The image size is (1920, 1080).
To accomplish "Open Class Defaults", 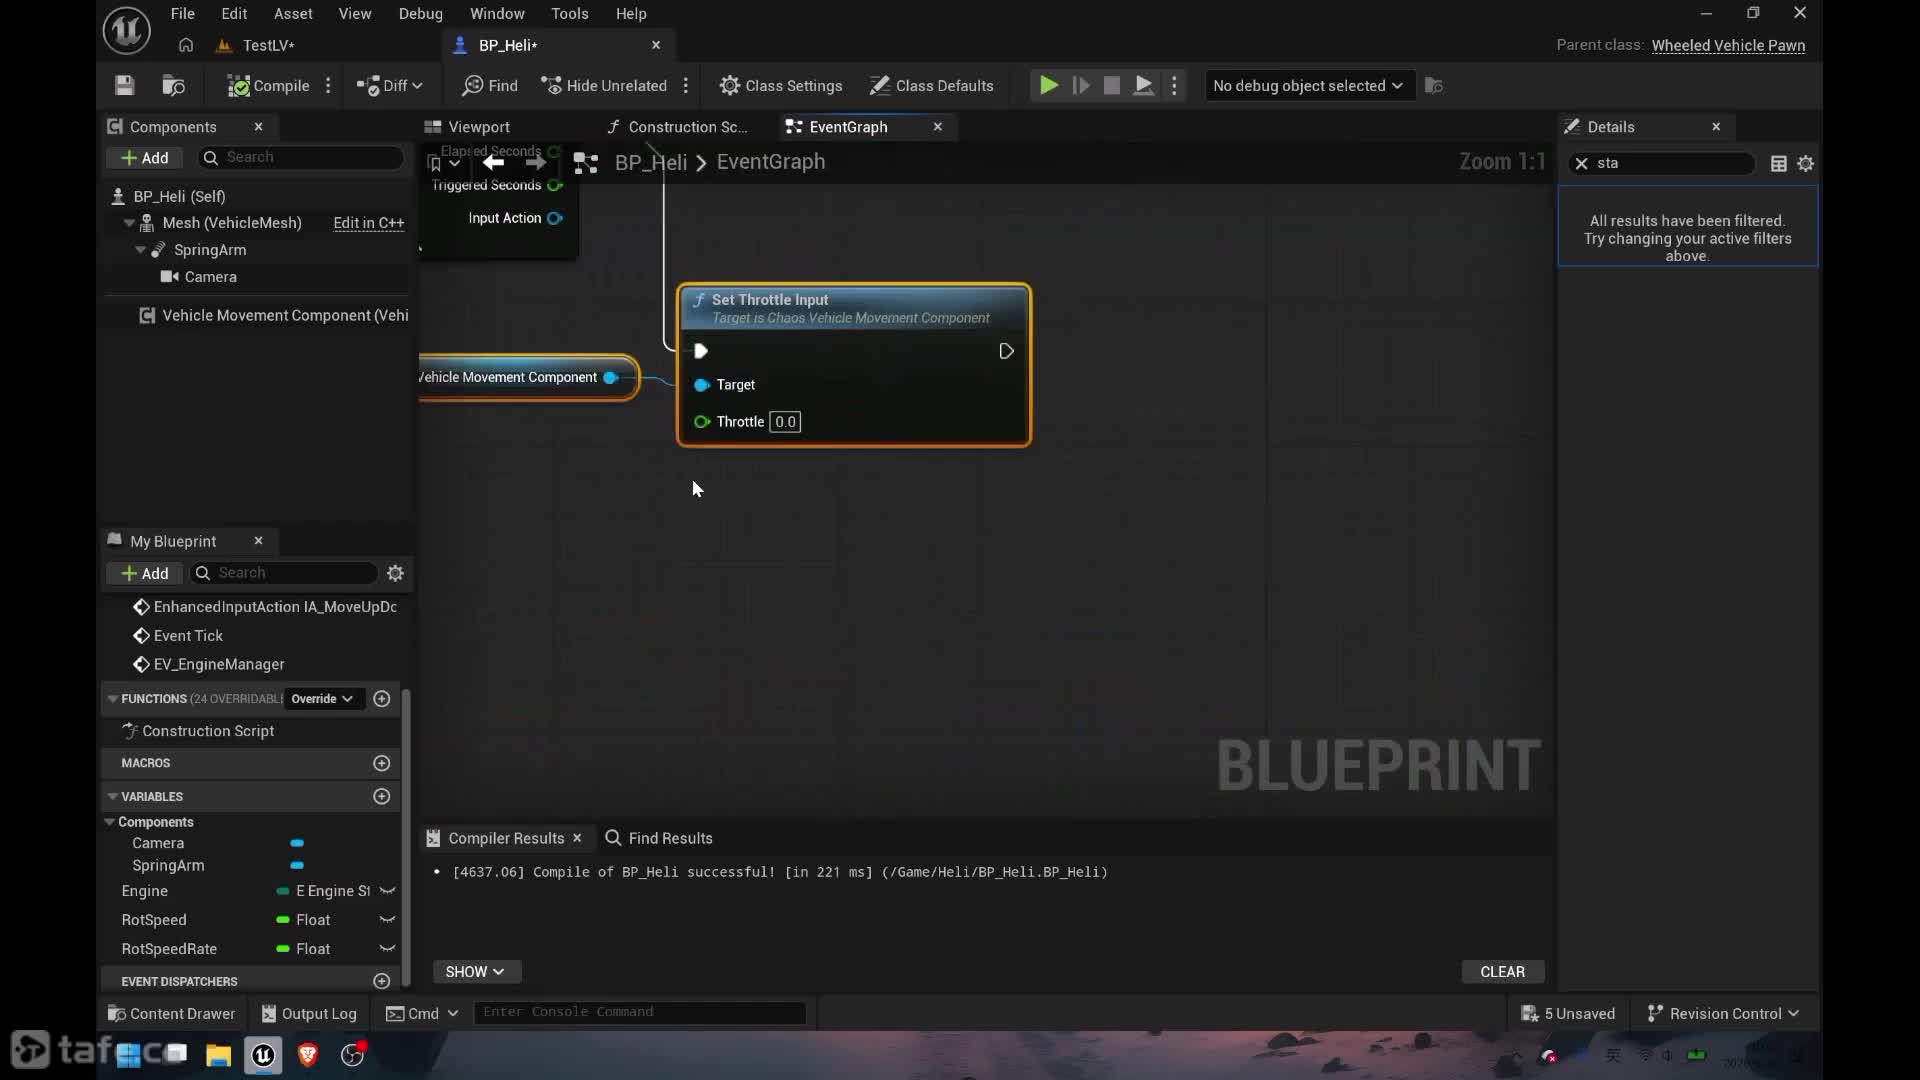I will point(931,86).
